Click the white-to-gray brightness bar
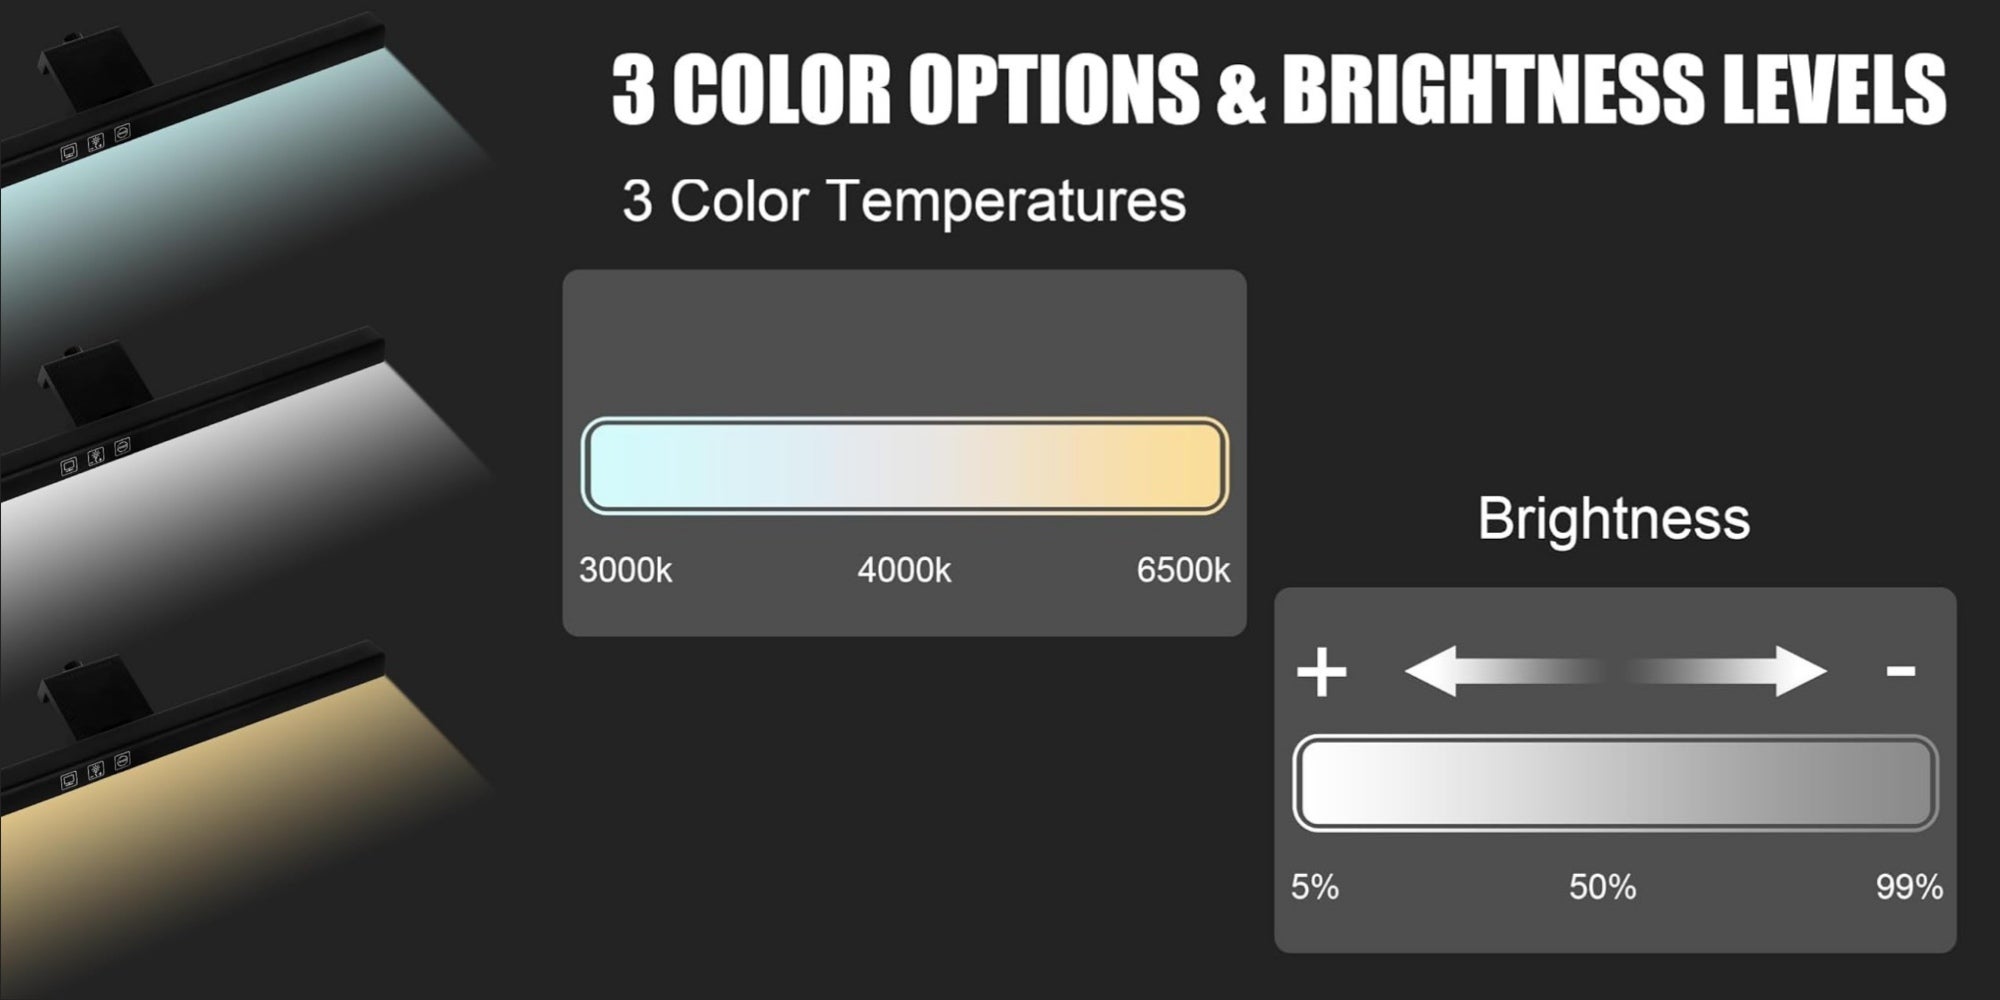This screenshot has width=2000, height=1000. pyautogui.click(x=1615, y=783)
